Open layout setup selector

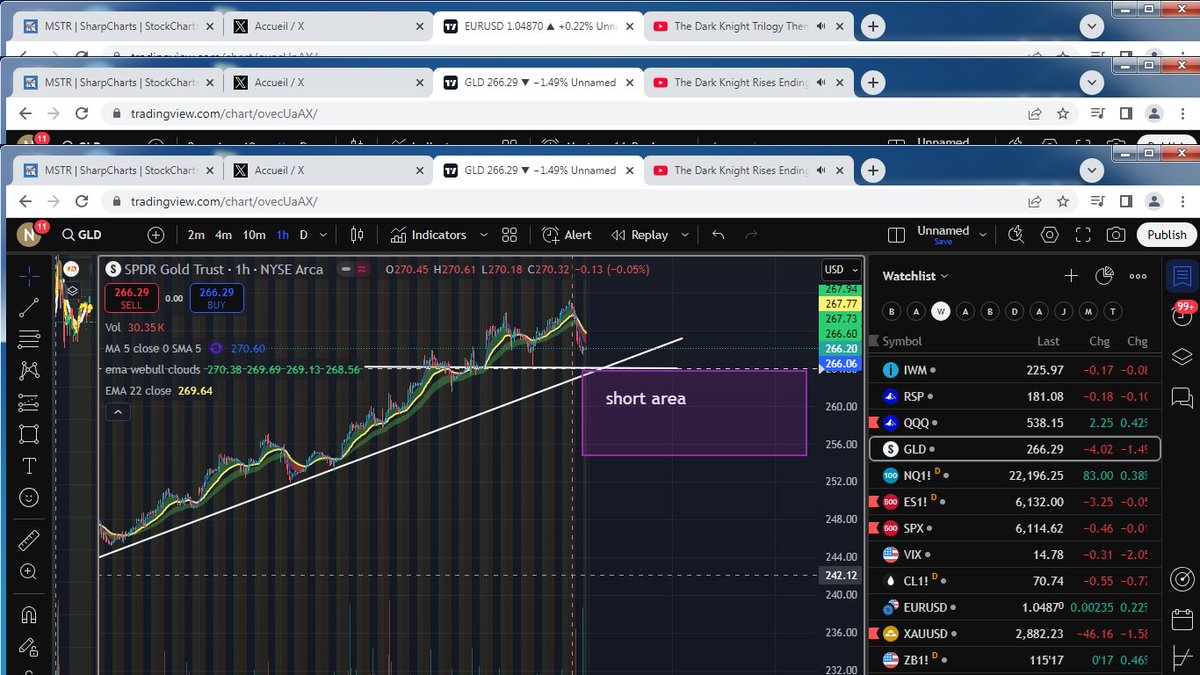coord(896,235)
